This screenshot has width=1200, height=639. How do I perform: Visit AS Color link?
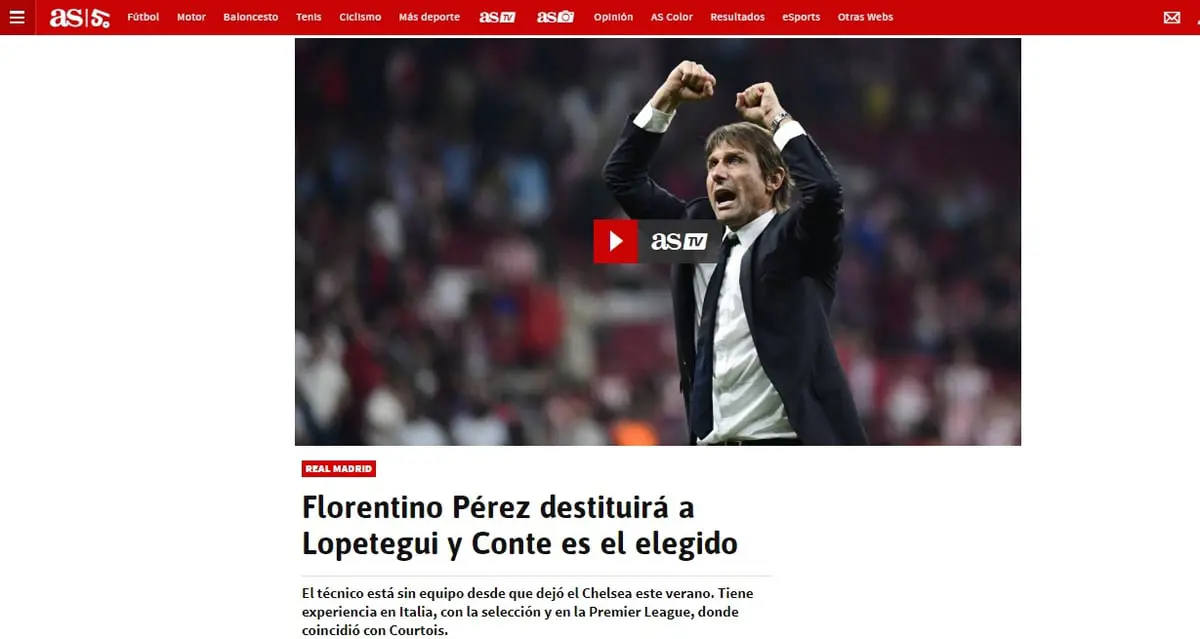672,17
